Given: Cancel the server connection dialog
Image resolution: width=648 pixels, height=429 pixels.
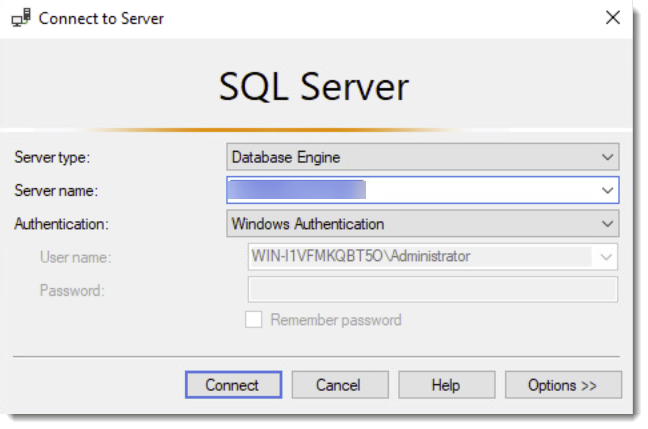Looking at the screenshot, I should point(340,385).
